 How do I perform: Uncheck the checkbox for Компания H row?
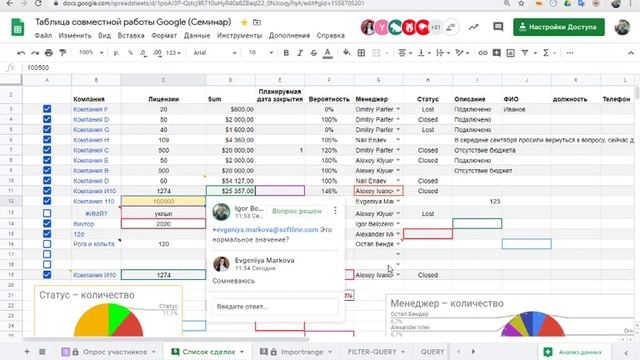pos(47,140)
